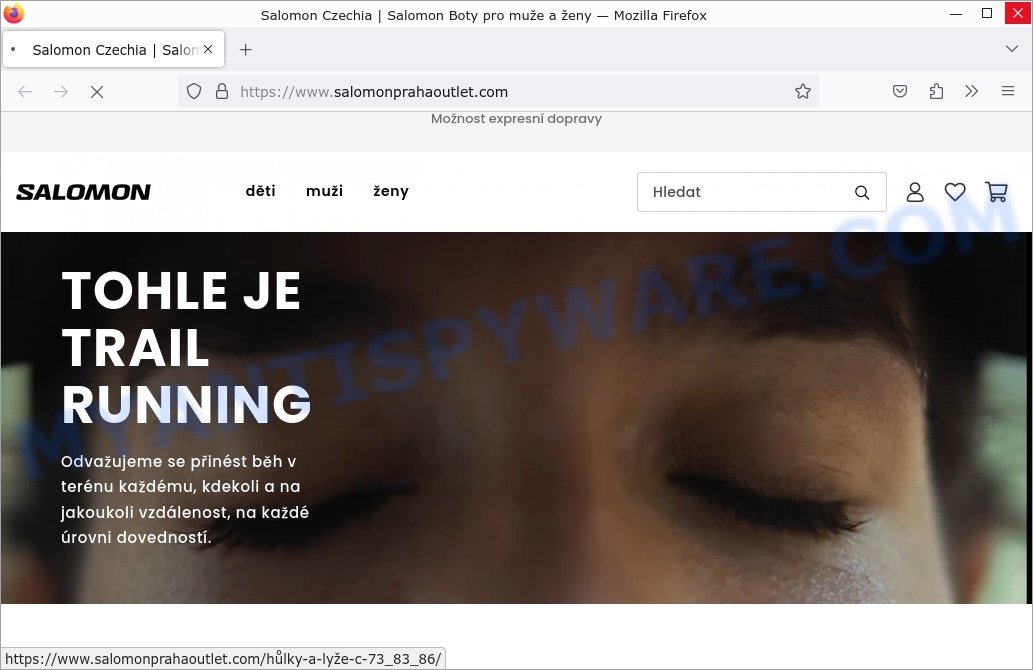Submit search with magnifier icon

(x=862, y=192)
